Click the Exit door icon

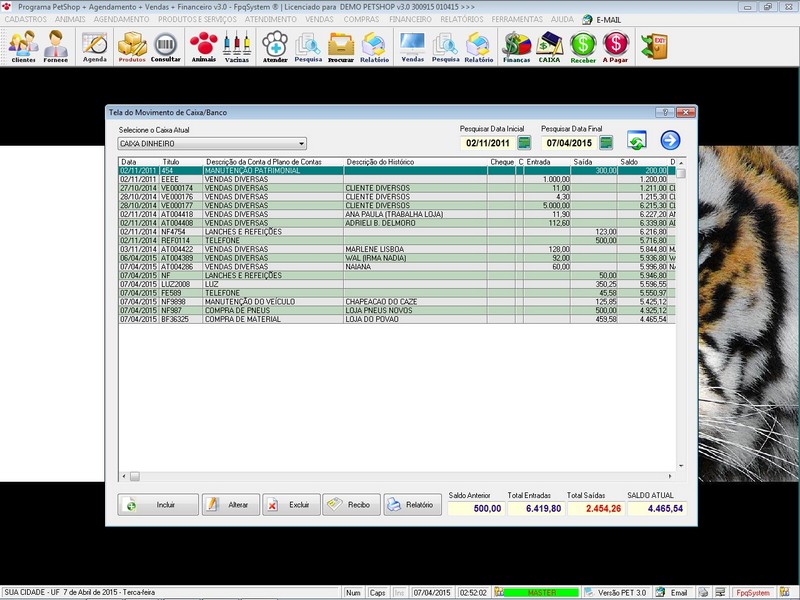pos(655,46)
